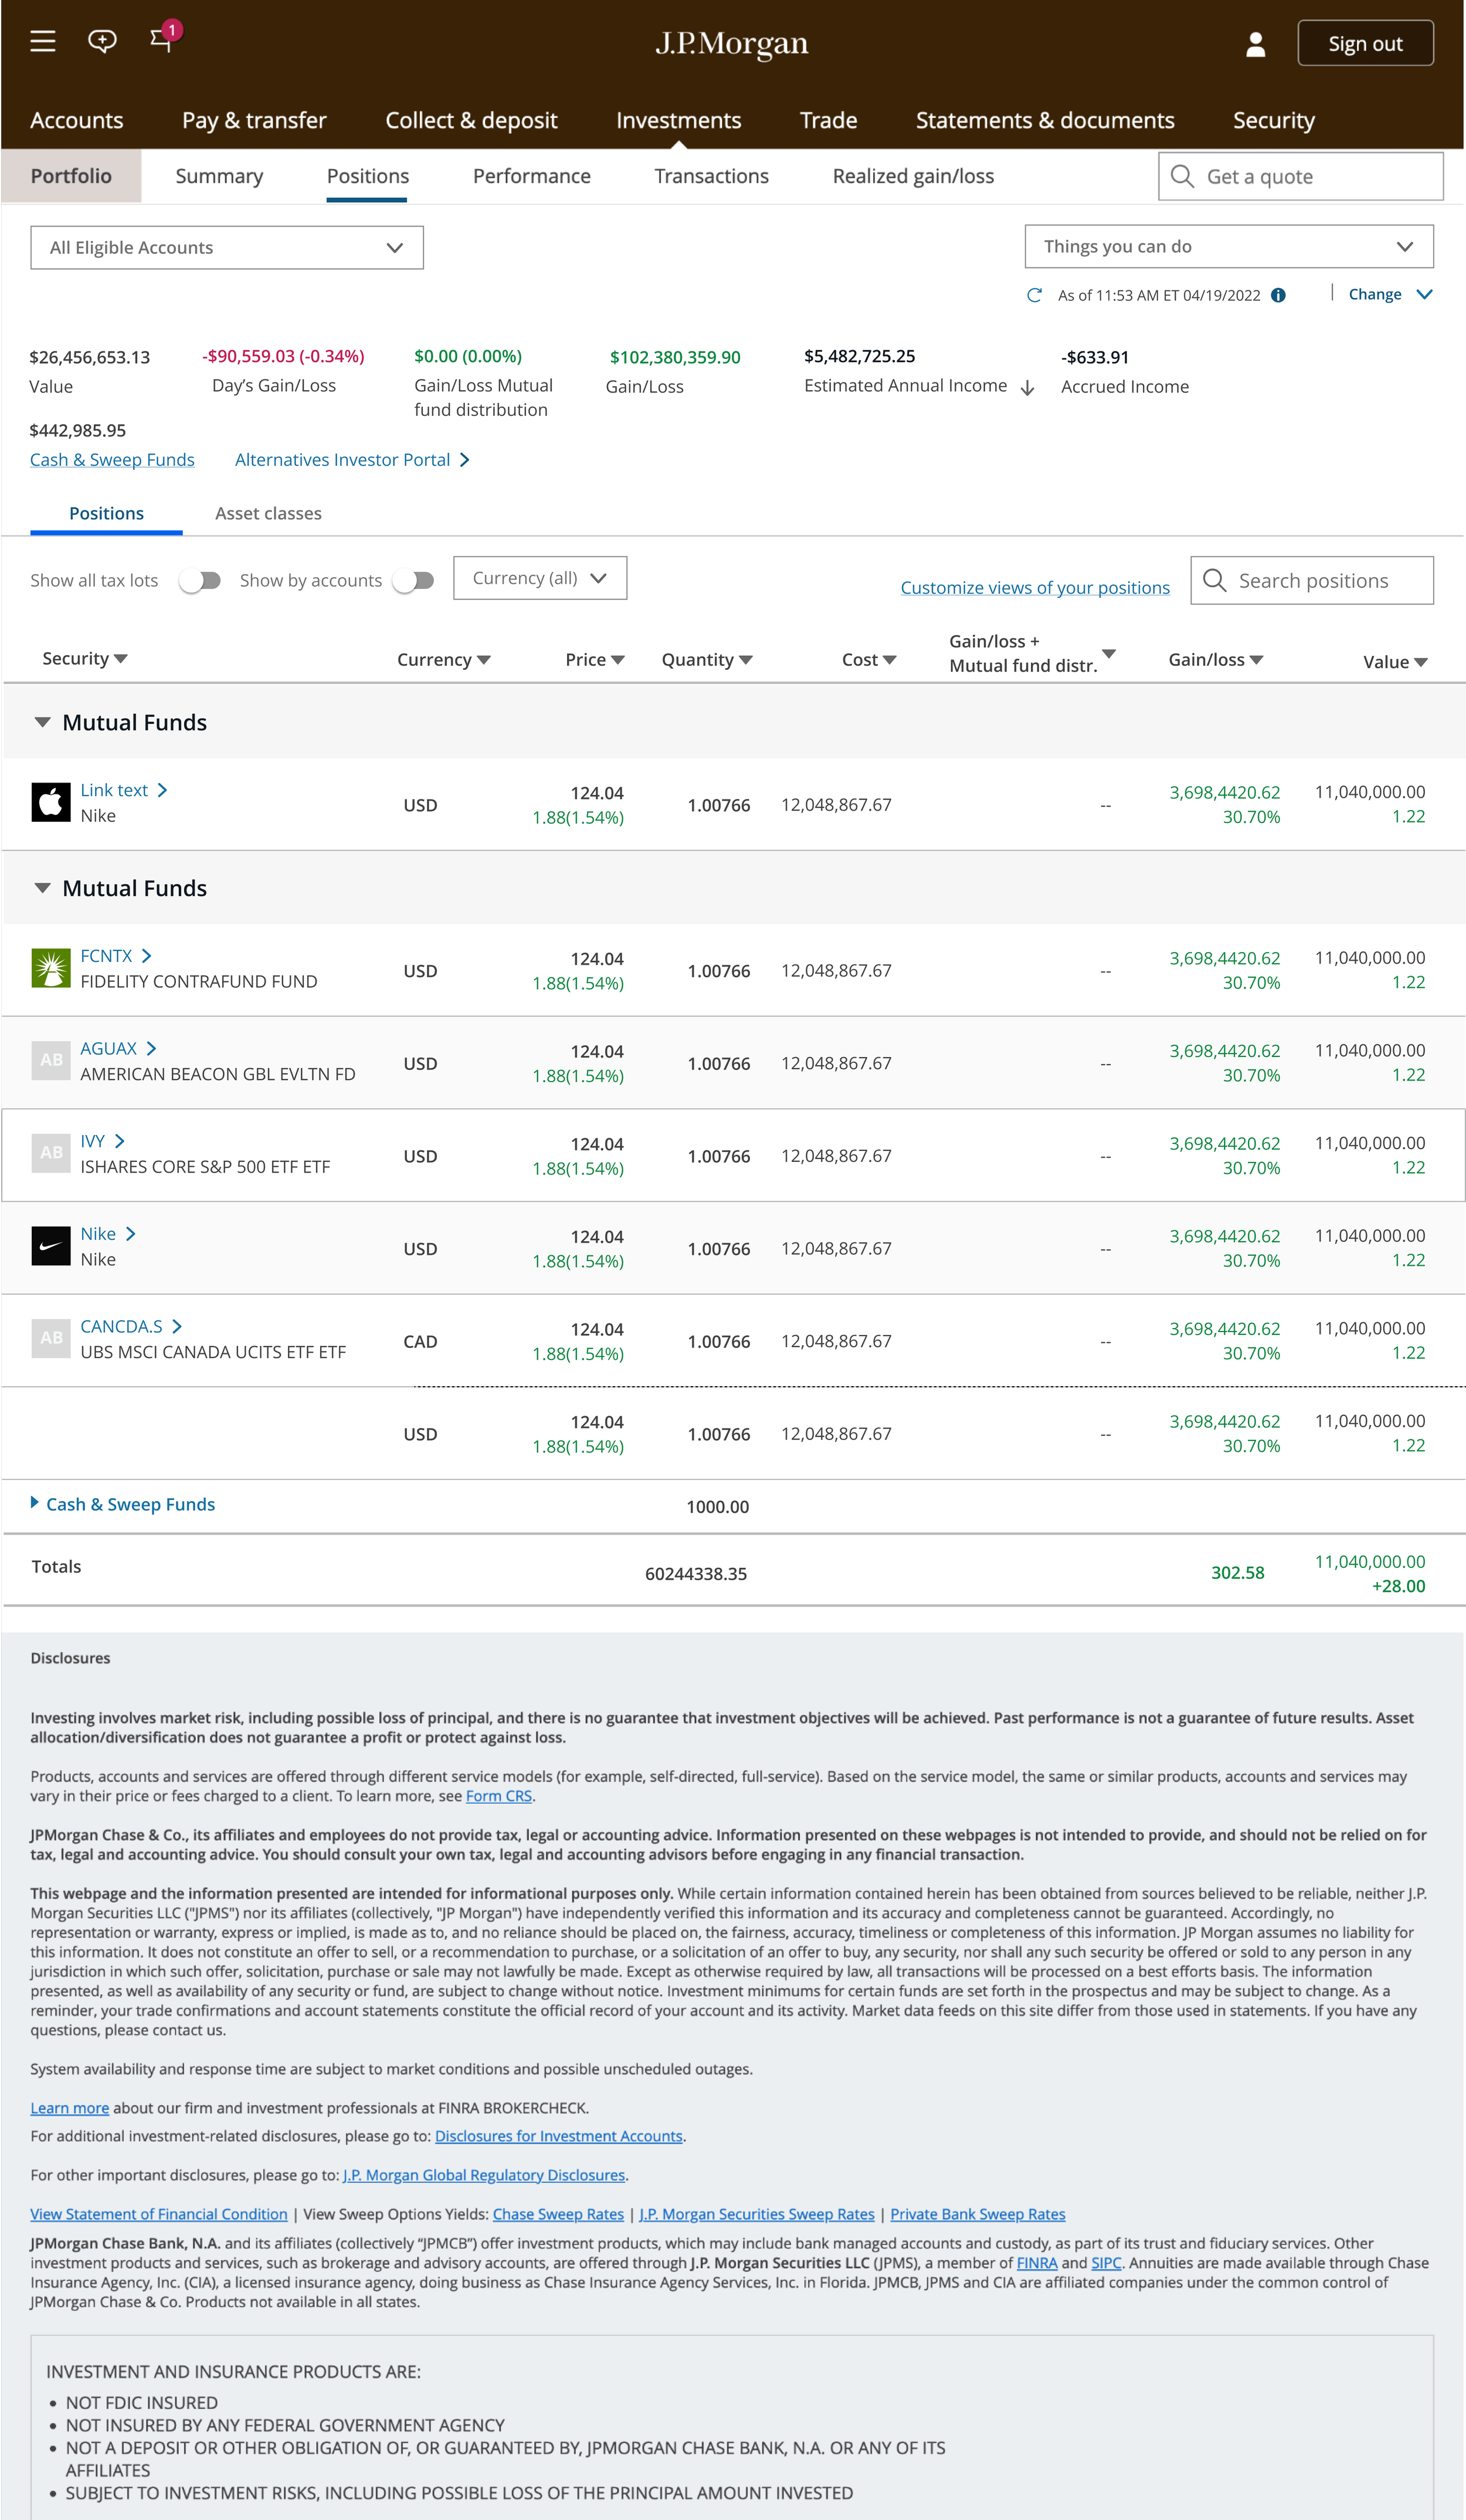Enable Show by accounts switch

tap(414, 581)
